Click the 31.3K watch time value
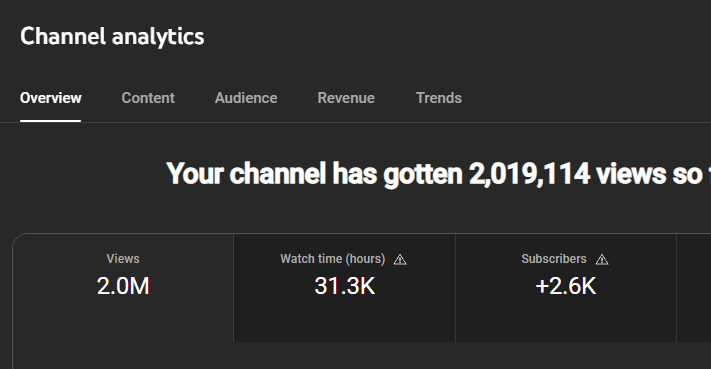Screen dimensions: 711x369 (x=345, y=286)
